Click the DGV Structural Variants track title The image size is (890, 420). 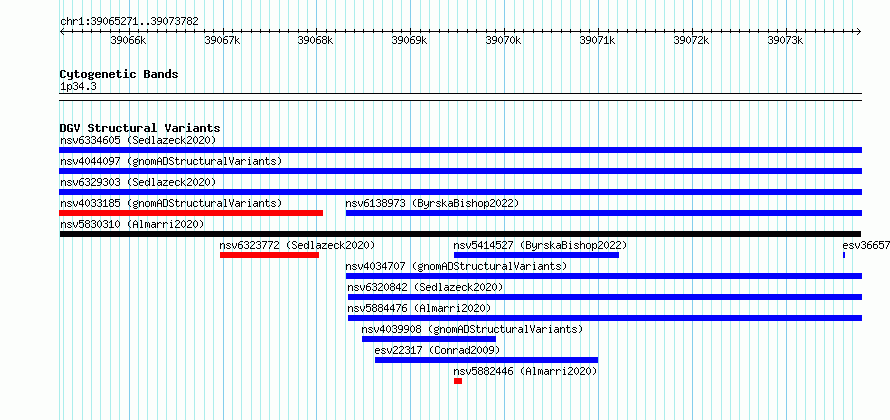pyautogui.click(x=140, y=128)
